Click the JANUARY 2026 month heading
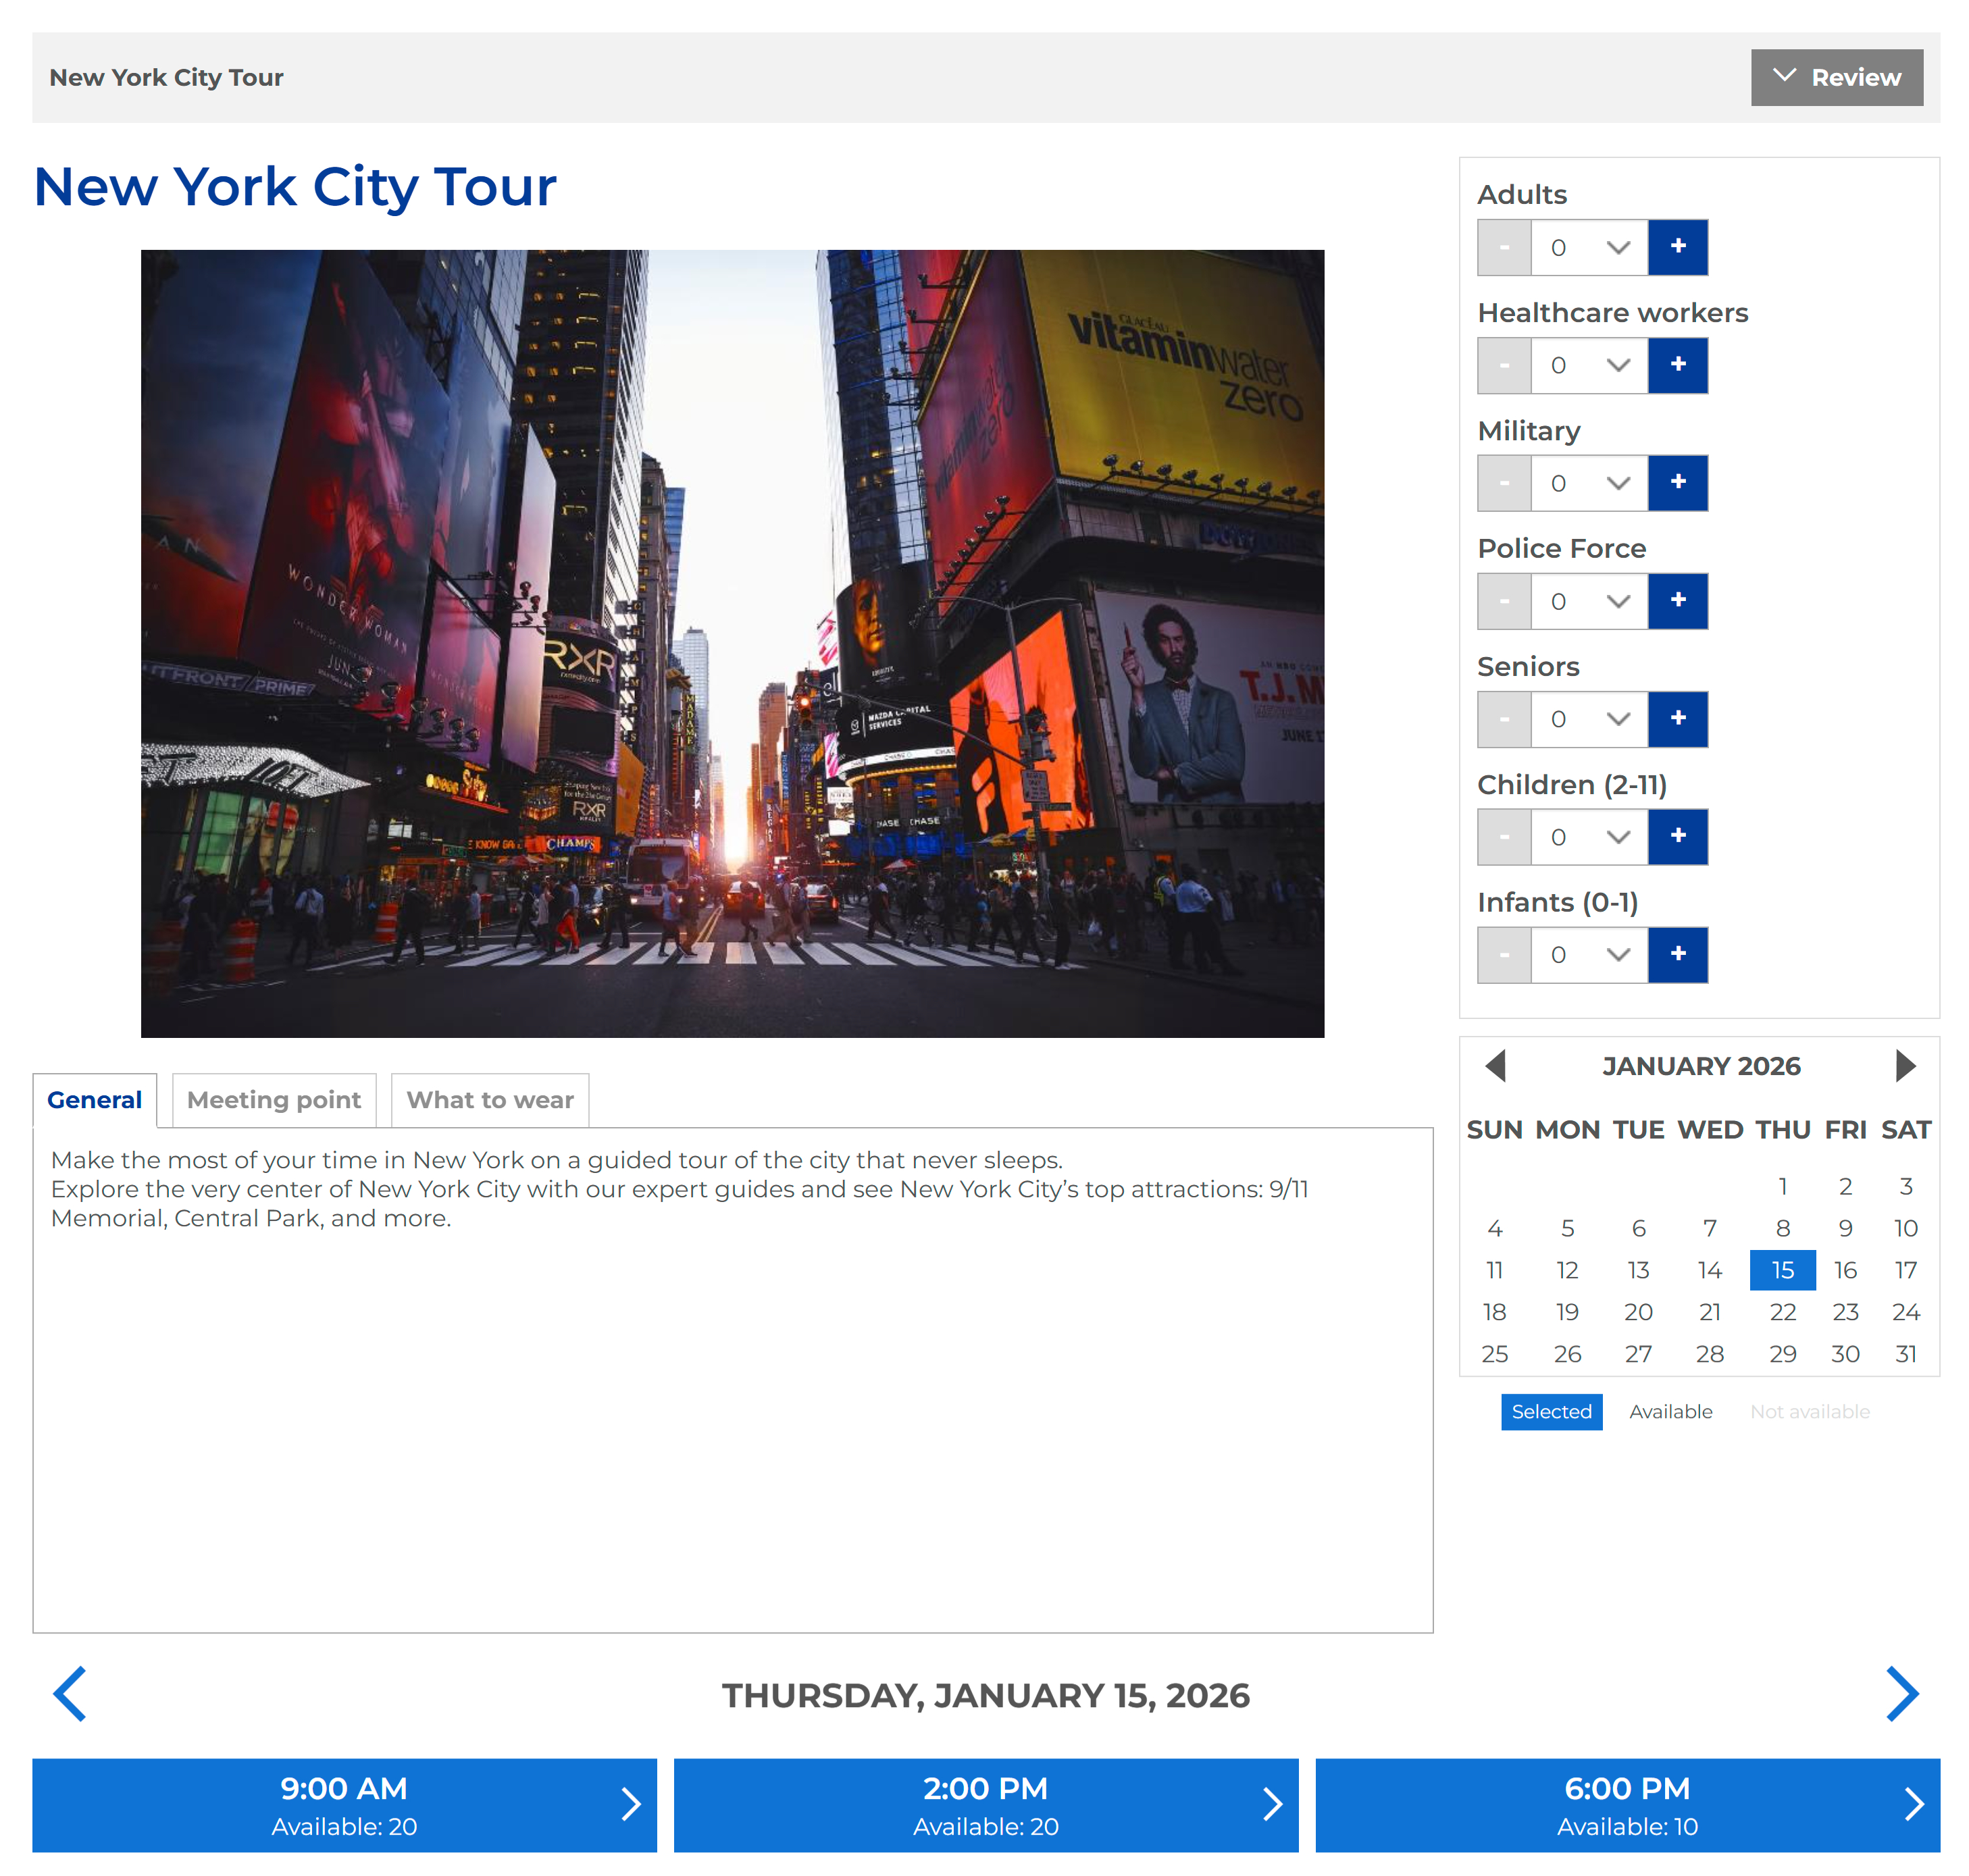The width and height of the screenshot is (1969, 1876). [1701, 1066]
